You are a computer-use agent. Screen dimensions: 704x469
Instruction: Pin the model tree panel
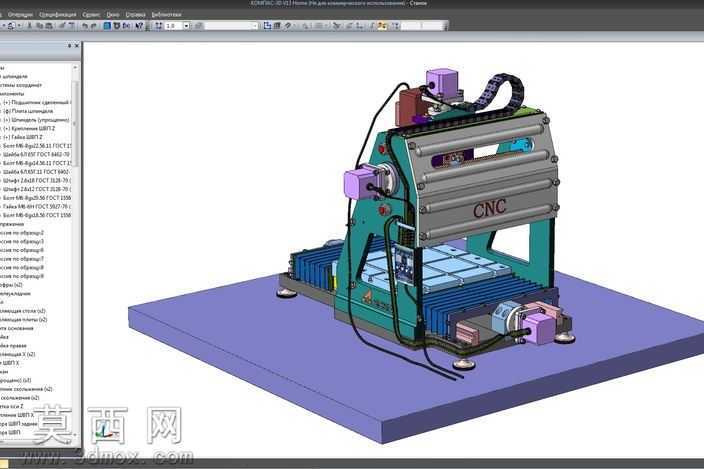point(69,45)
